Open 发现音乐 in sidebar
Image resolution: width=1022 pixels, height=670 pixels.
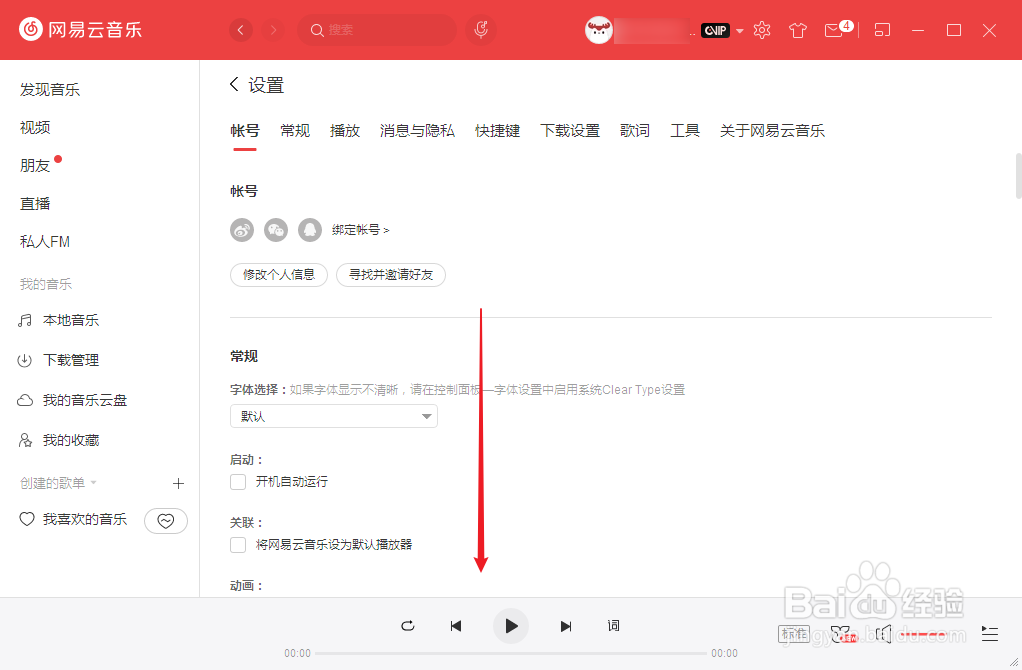[x=50, y=90]
